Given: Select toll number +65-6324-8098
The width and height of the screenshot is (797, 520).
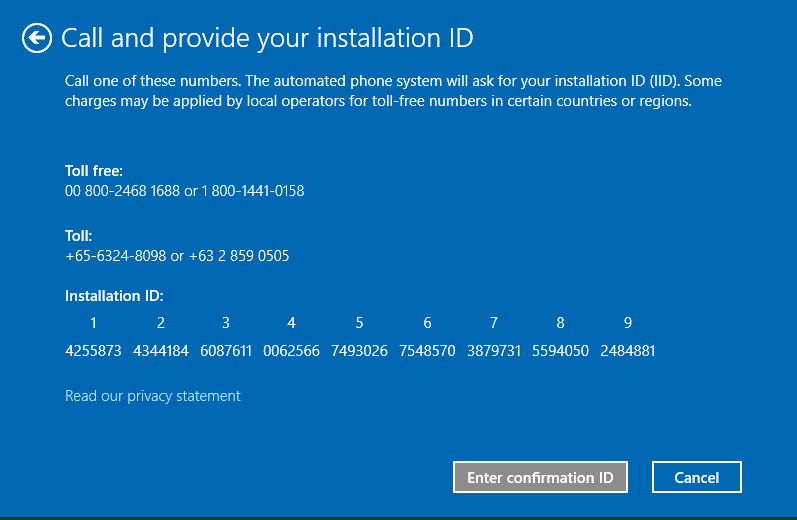Looking at the screenshot, I should (115, 256).
